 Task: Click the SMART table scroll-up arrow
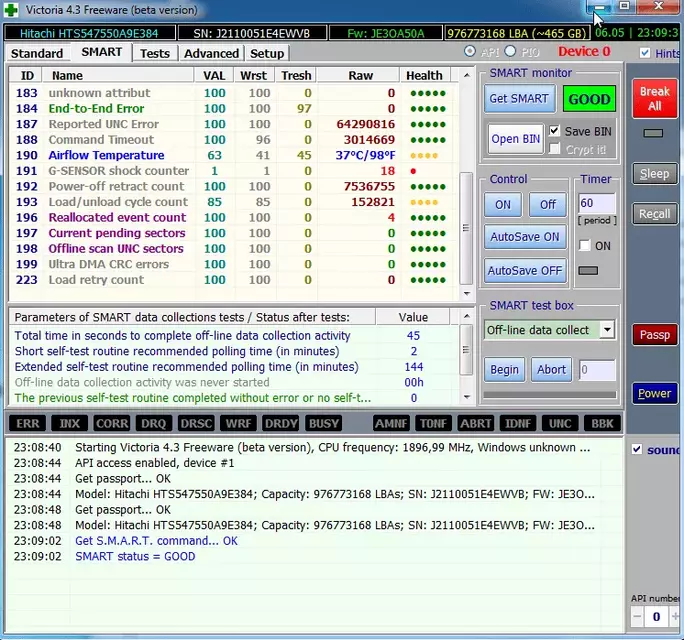[x=467, y=75]
